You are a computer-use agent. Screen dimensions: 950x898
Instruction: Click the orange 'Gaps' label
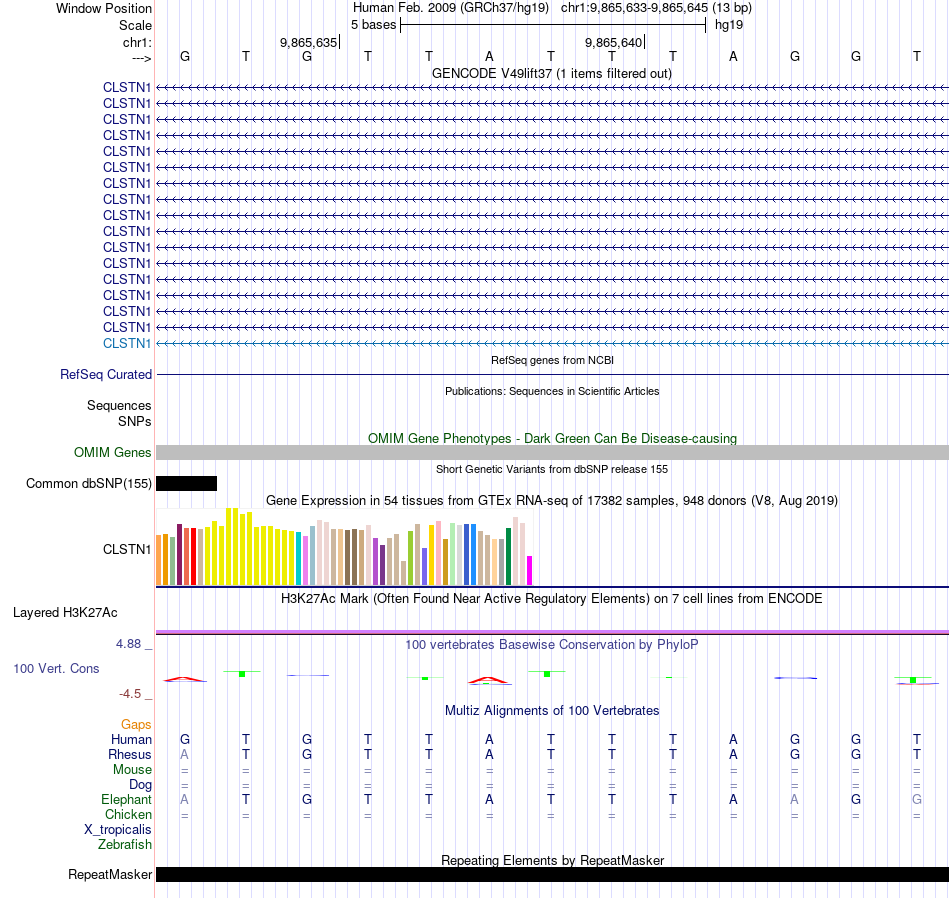pos(136,725)
